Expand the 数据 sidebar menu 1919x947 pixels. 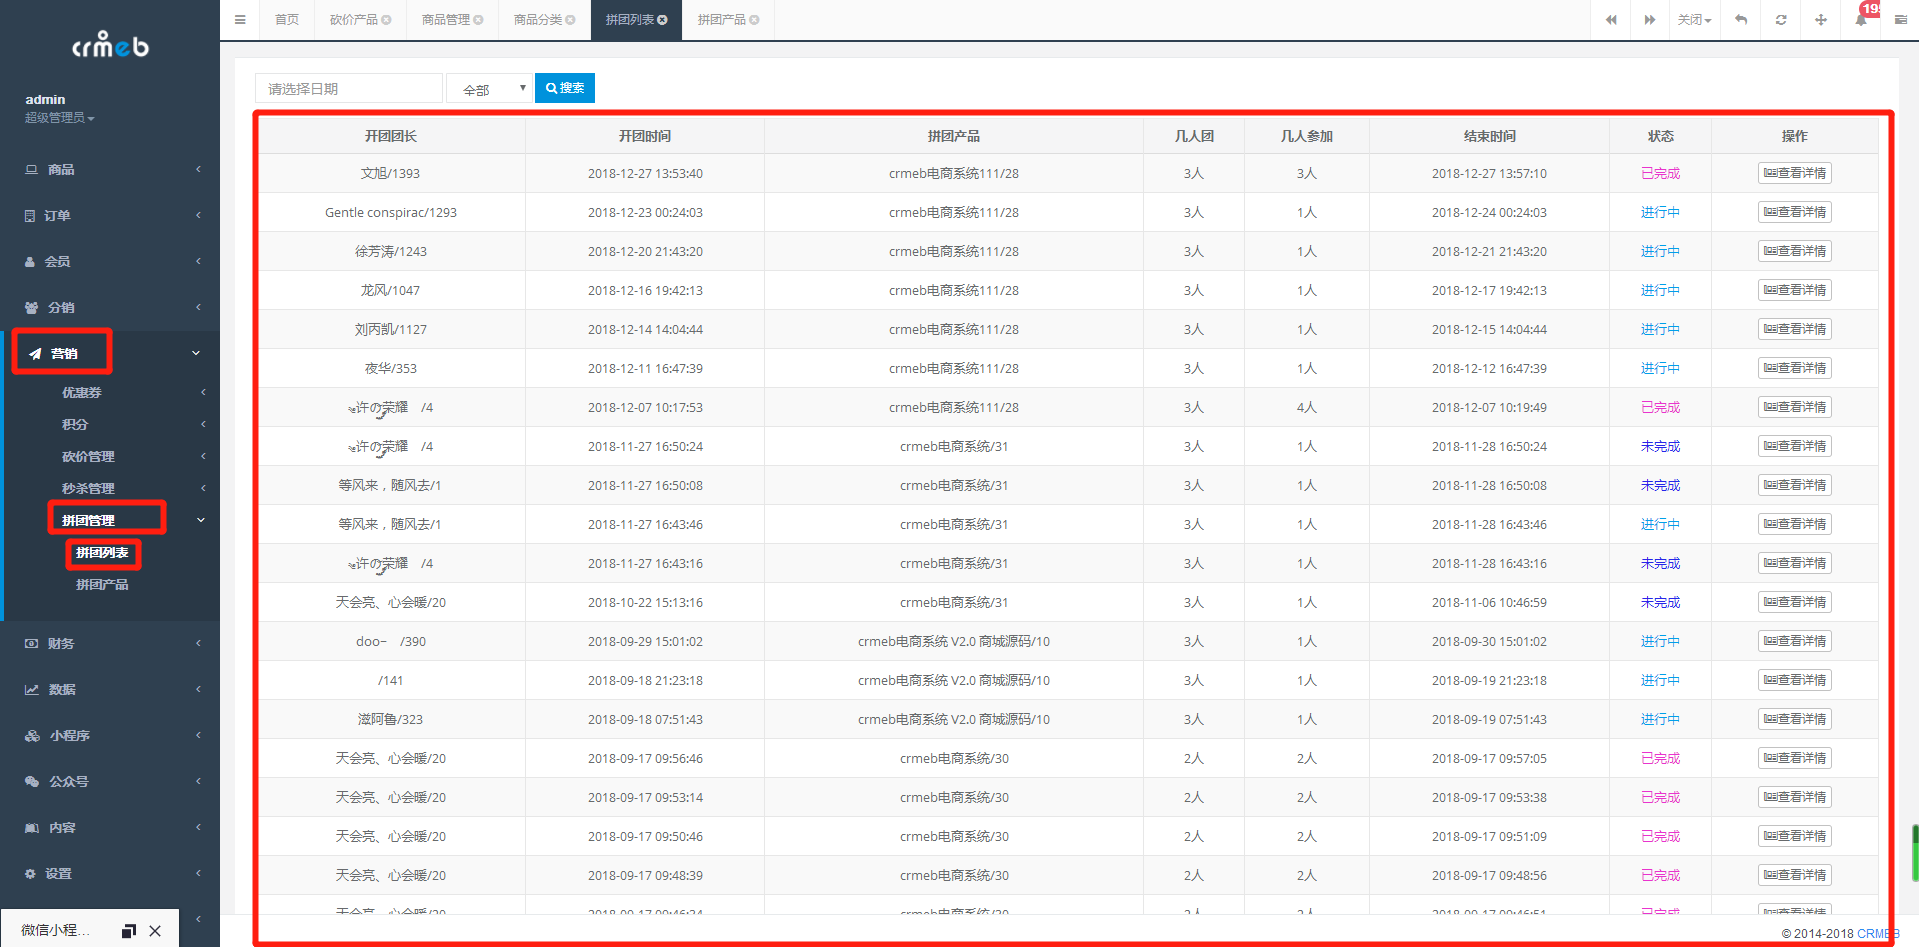click(110, 690)
